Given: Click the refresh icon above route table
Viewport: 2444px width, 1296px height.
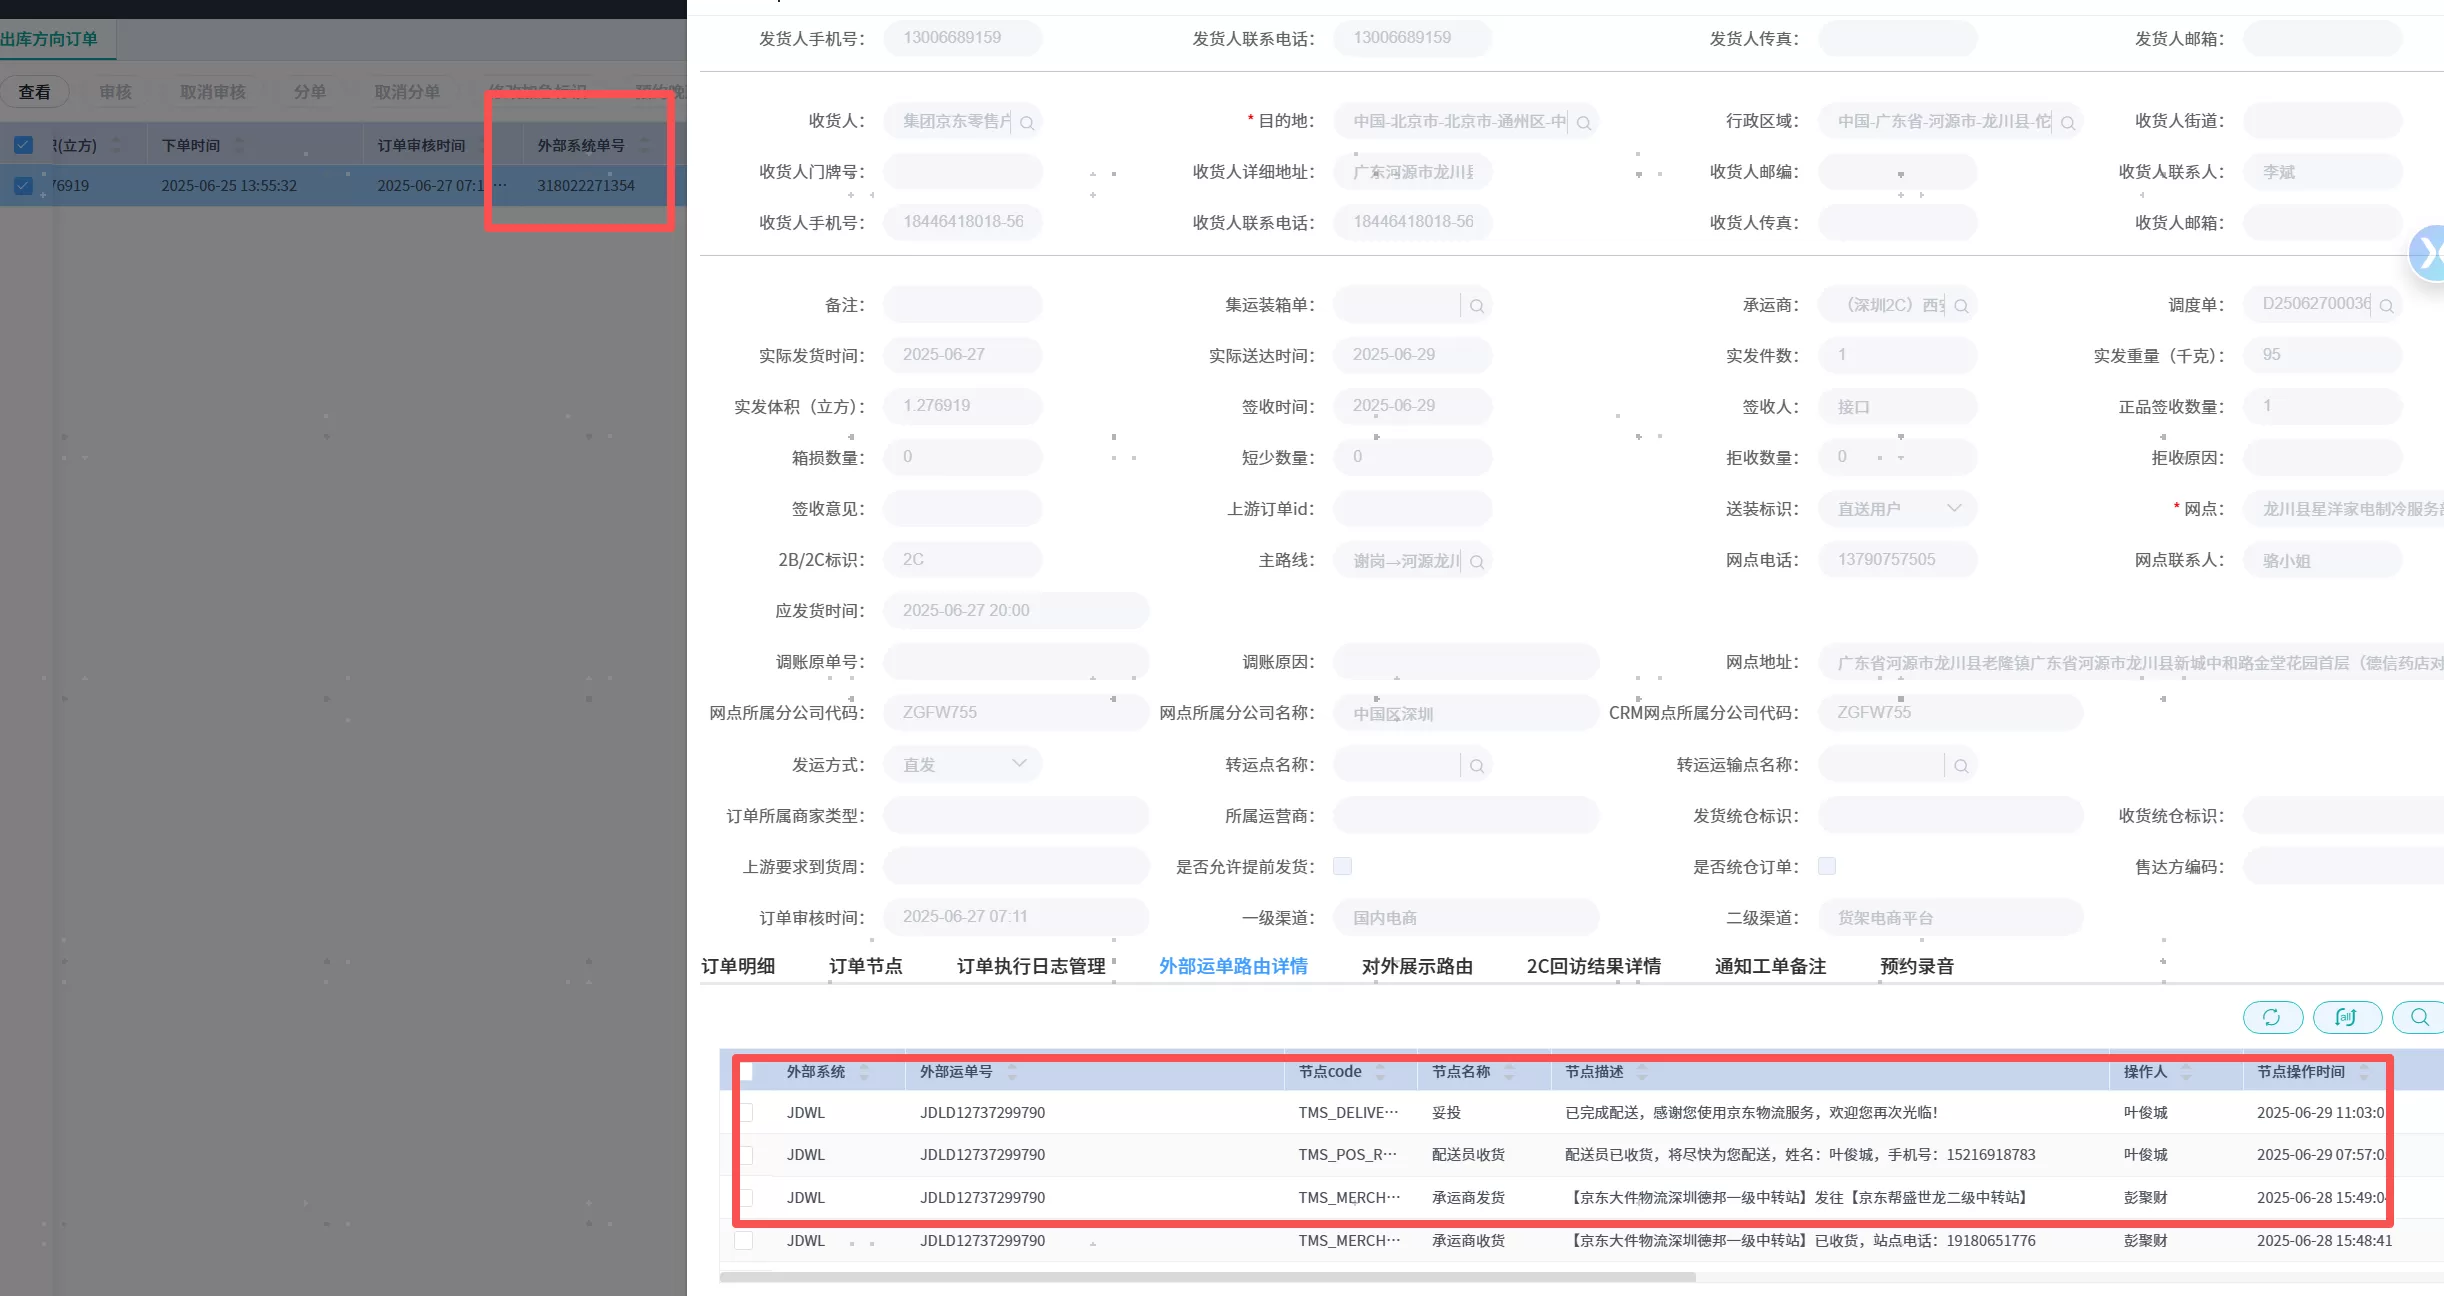Looking at the screenshot, I should (2272, 1017).
